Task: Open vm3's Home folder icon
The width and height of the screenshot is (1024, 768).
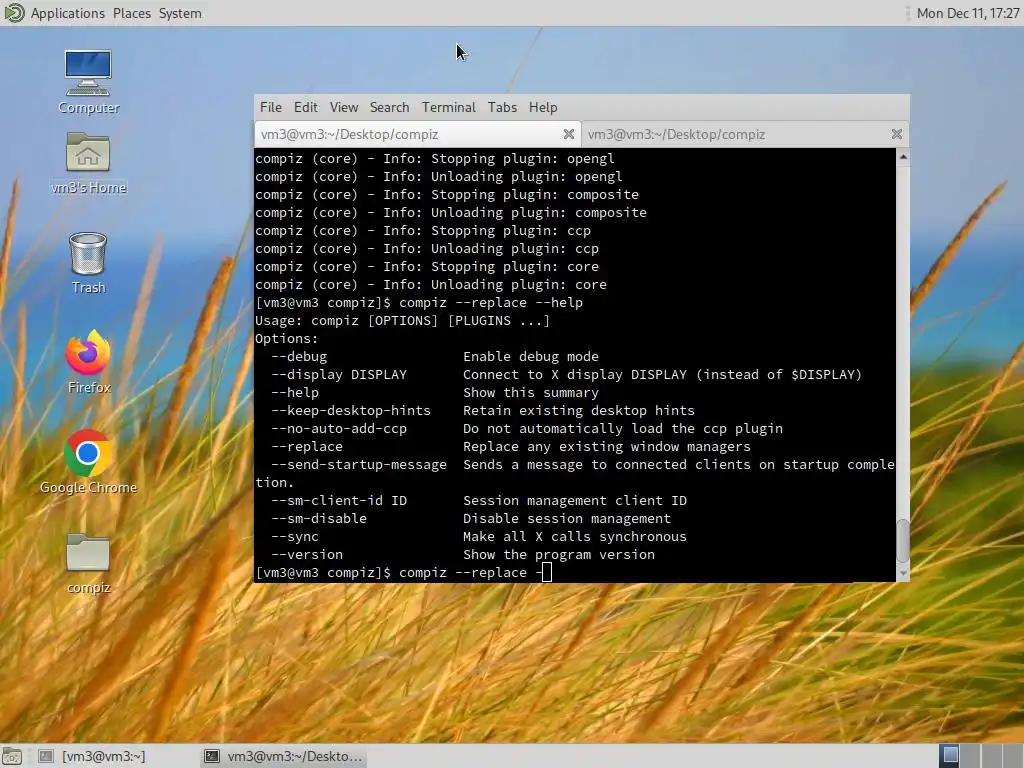Action: pos(88,163)
